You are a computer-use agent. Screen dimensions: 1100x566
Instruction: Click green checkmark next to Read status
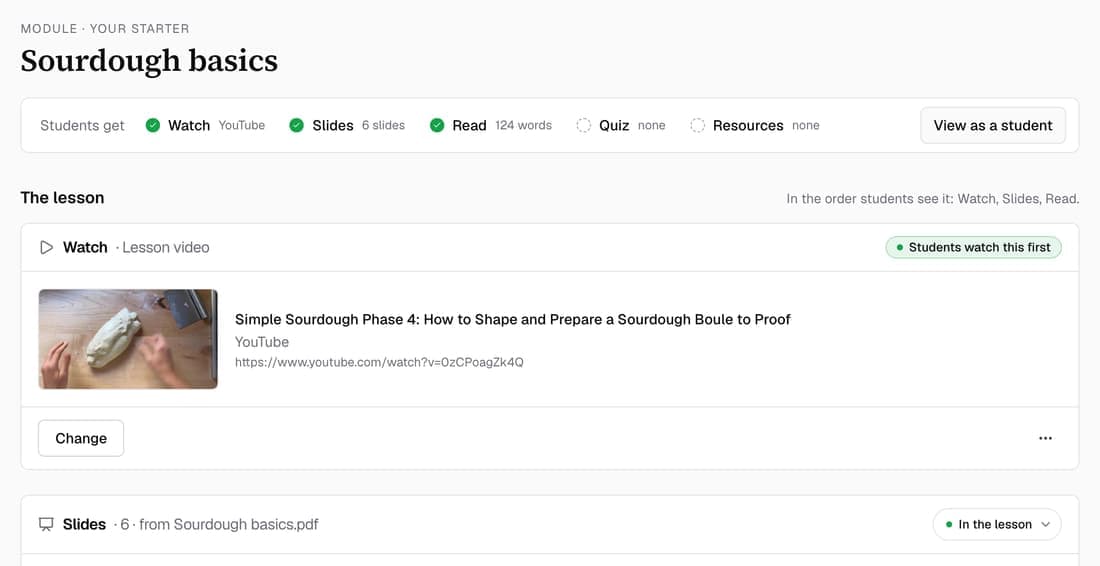[x=437, y=126]
